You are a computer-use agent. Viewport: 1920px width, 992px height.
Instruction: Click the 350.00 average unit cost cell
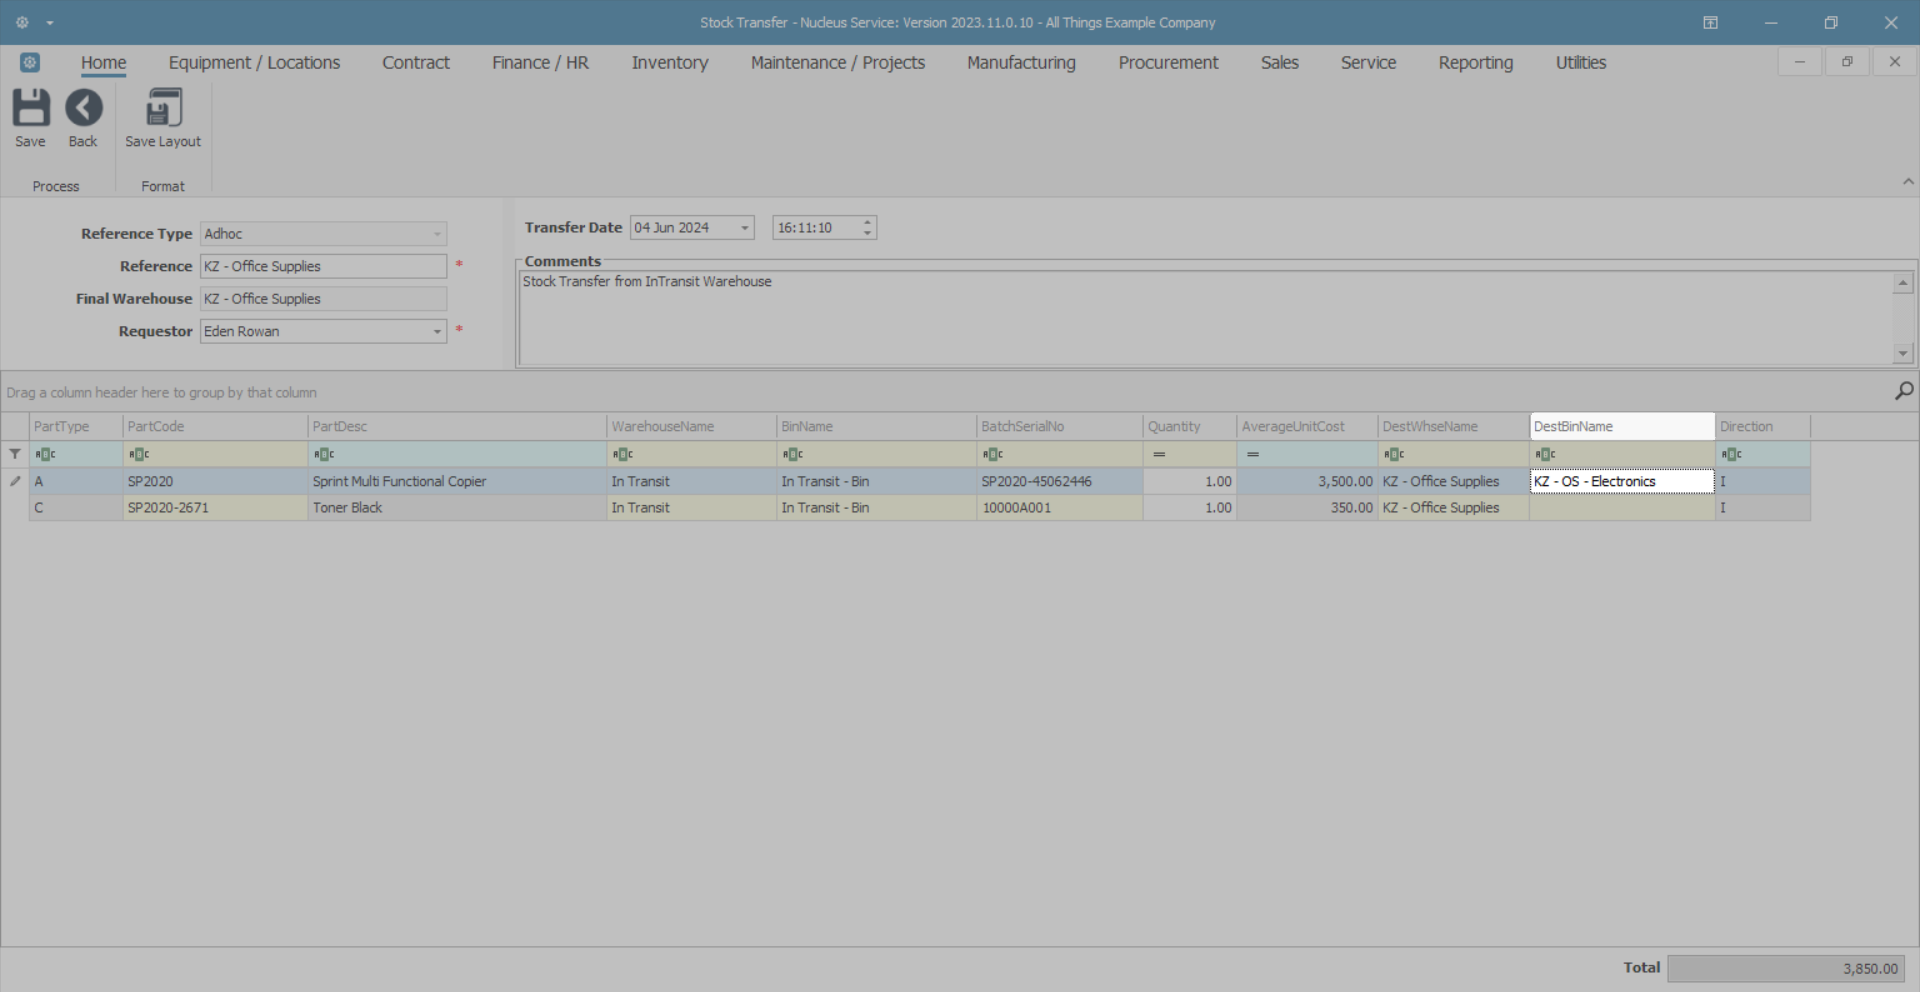point(1307,508)
